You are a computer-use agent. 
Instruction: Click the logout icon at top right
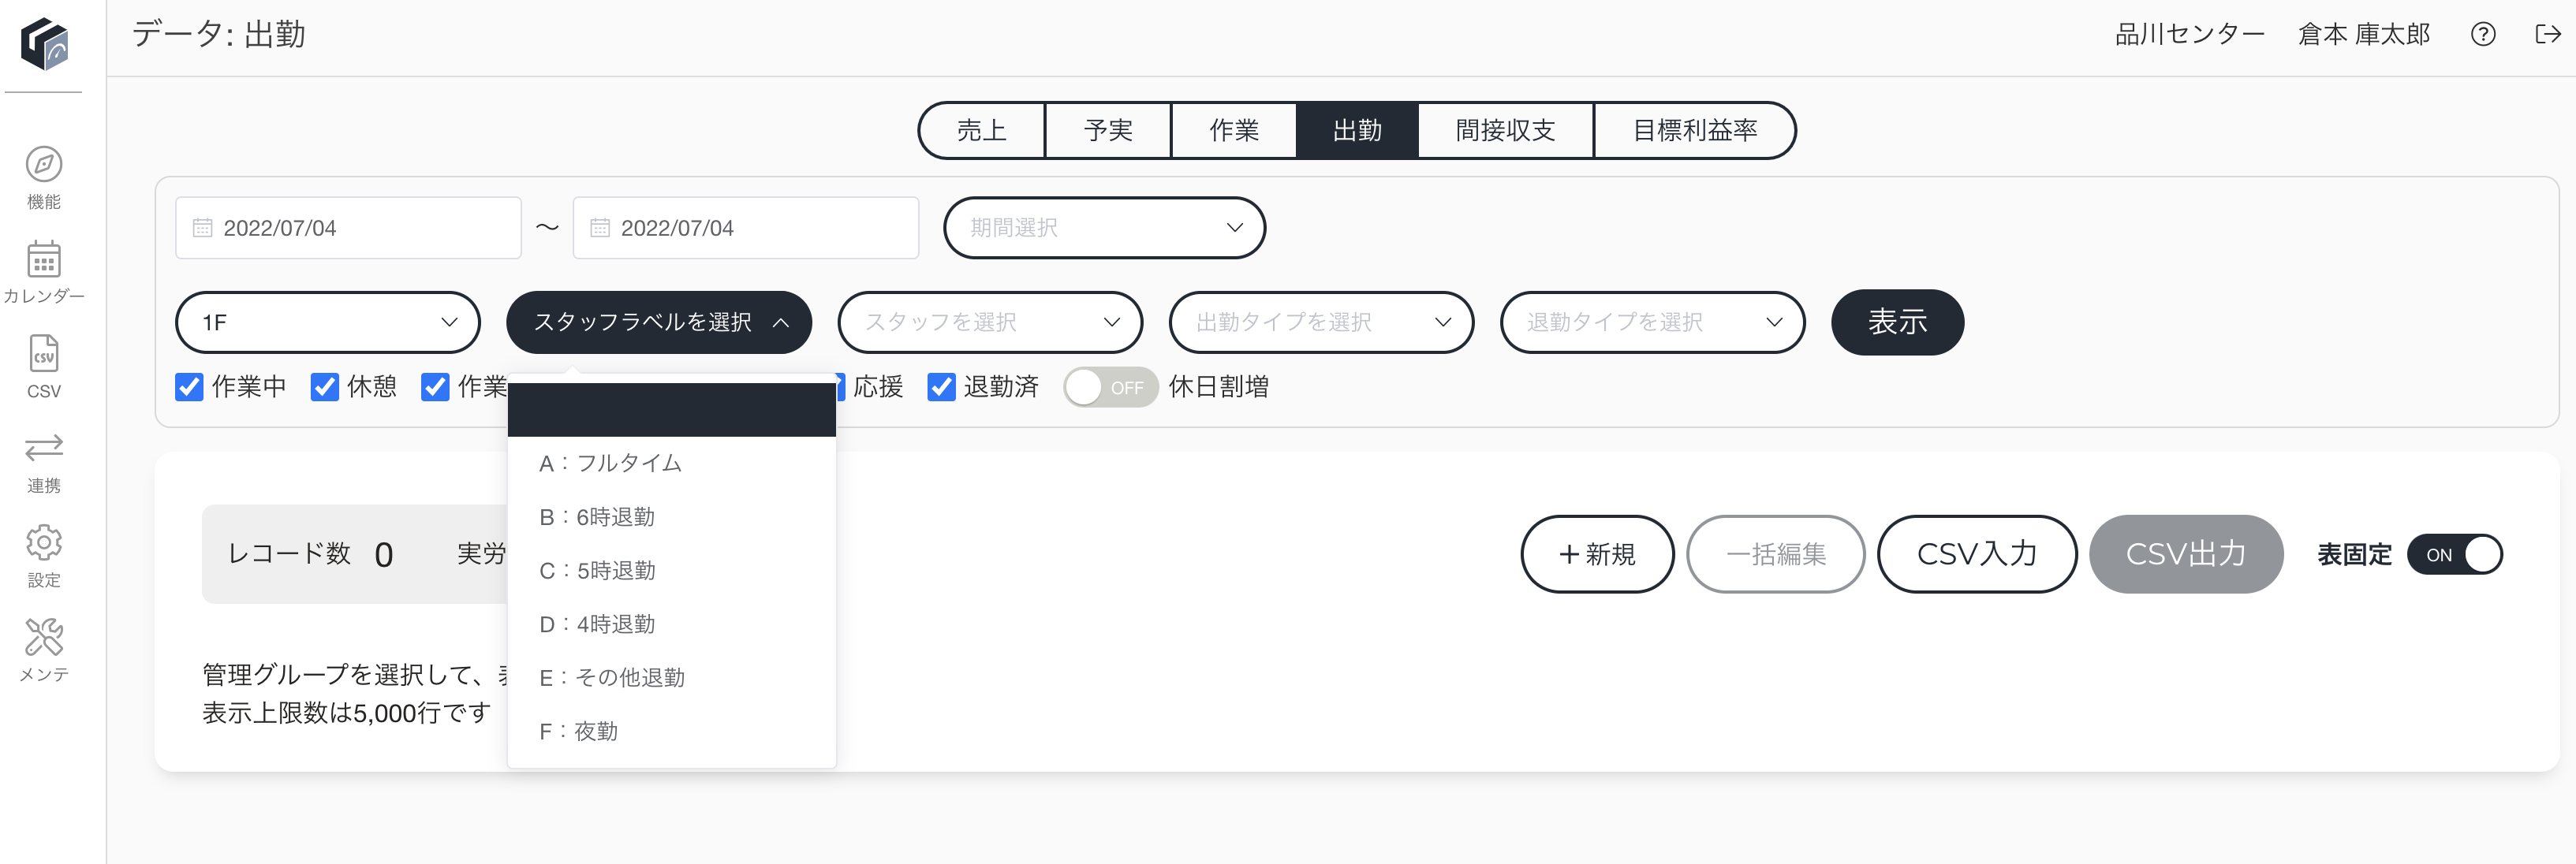click(x=2548, y=35)
